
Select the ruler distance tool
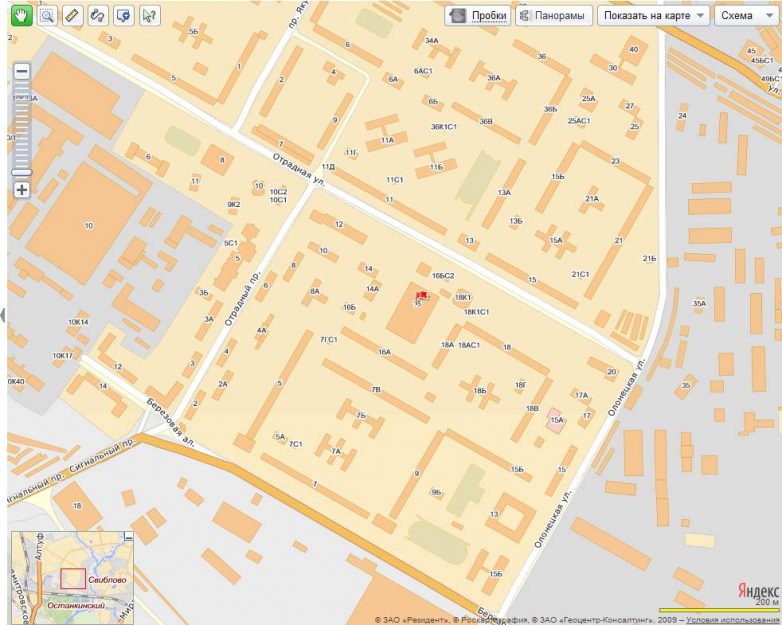click(72, 15)
